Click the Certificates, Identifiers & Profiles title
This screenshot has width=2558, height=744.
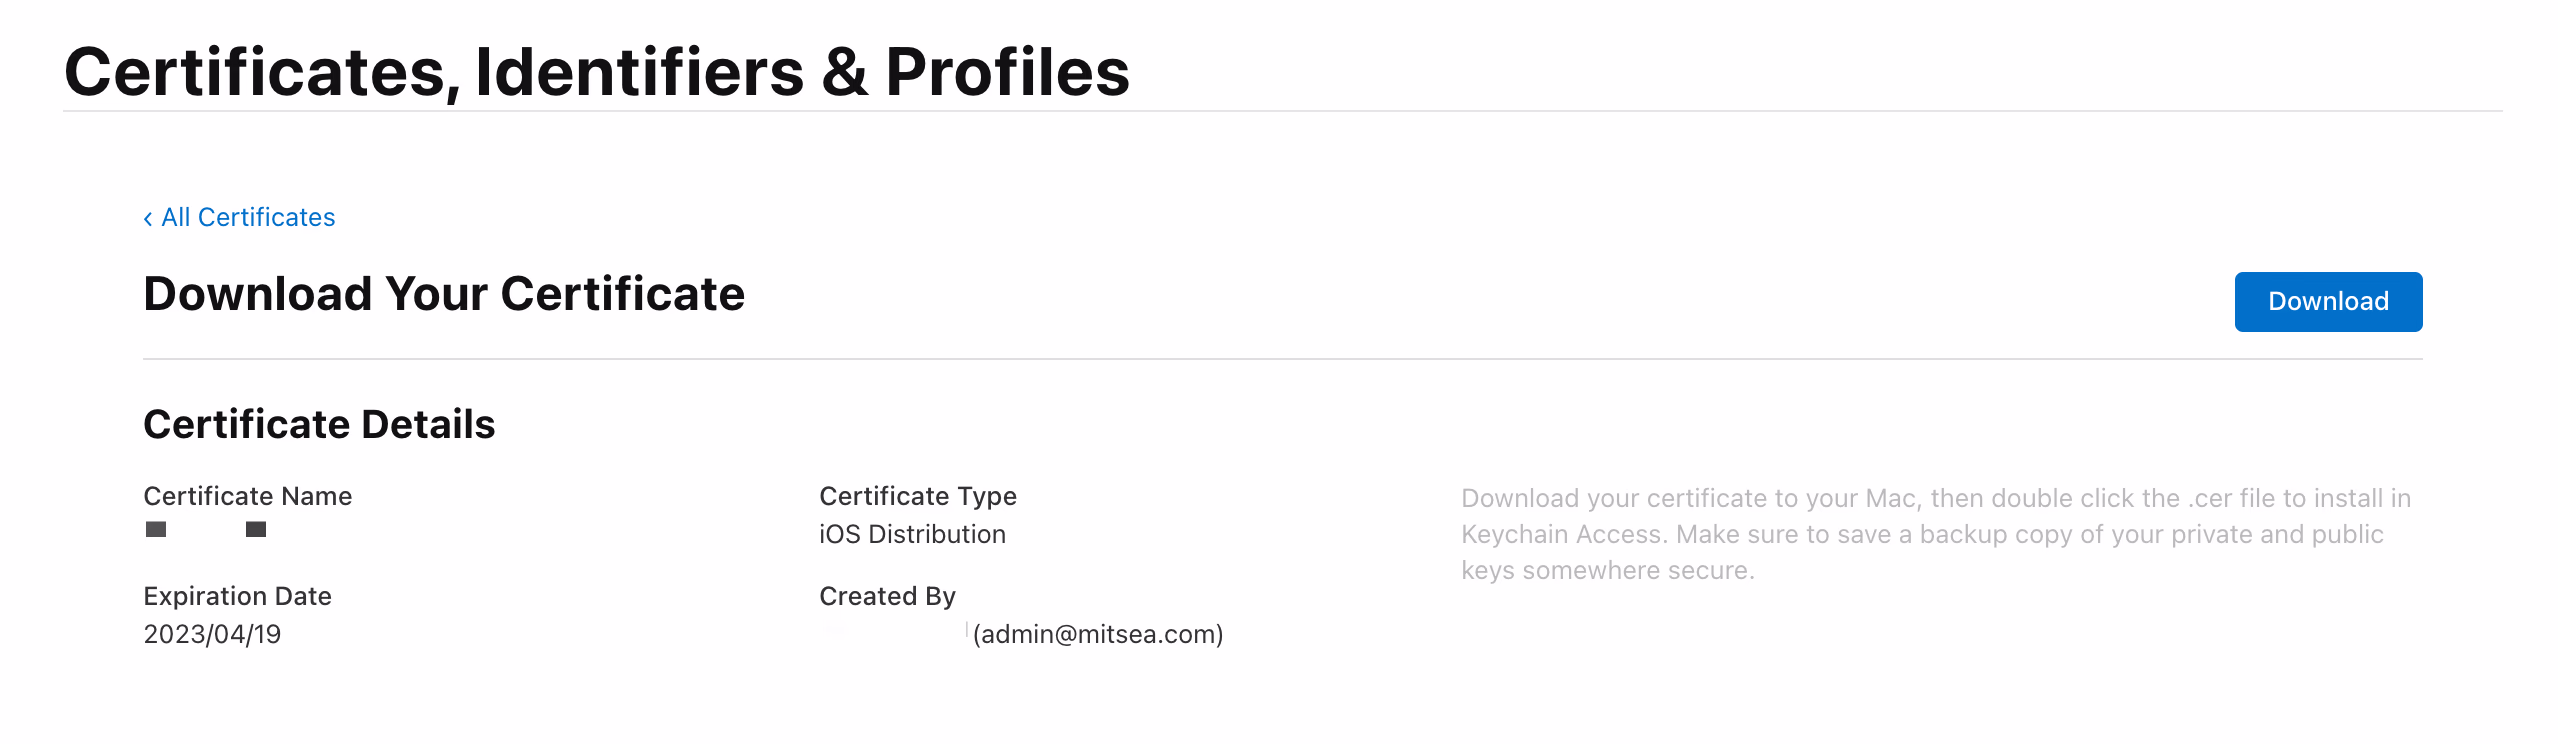pos(596,72)
